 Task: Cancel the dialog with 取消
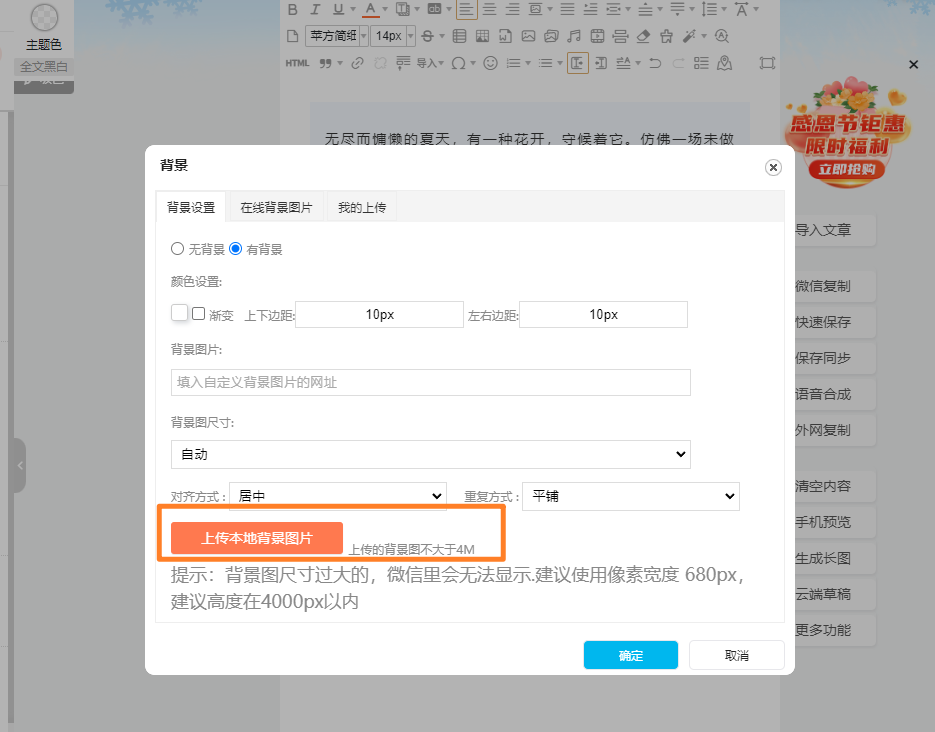click(x=737, y=655)
